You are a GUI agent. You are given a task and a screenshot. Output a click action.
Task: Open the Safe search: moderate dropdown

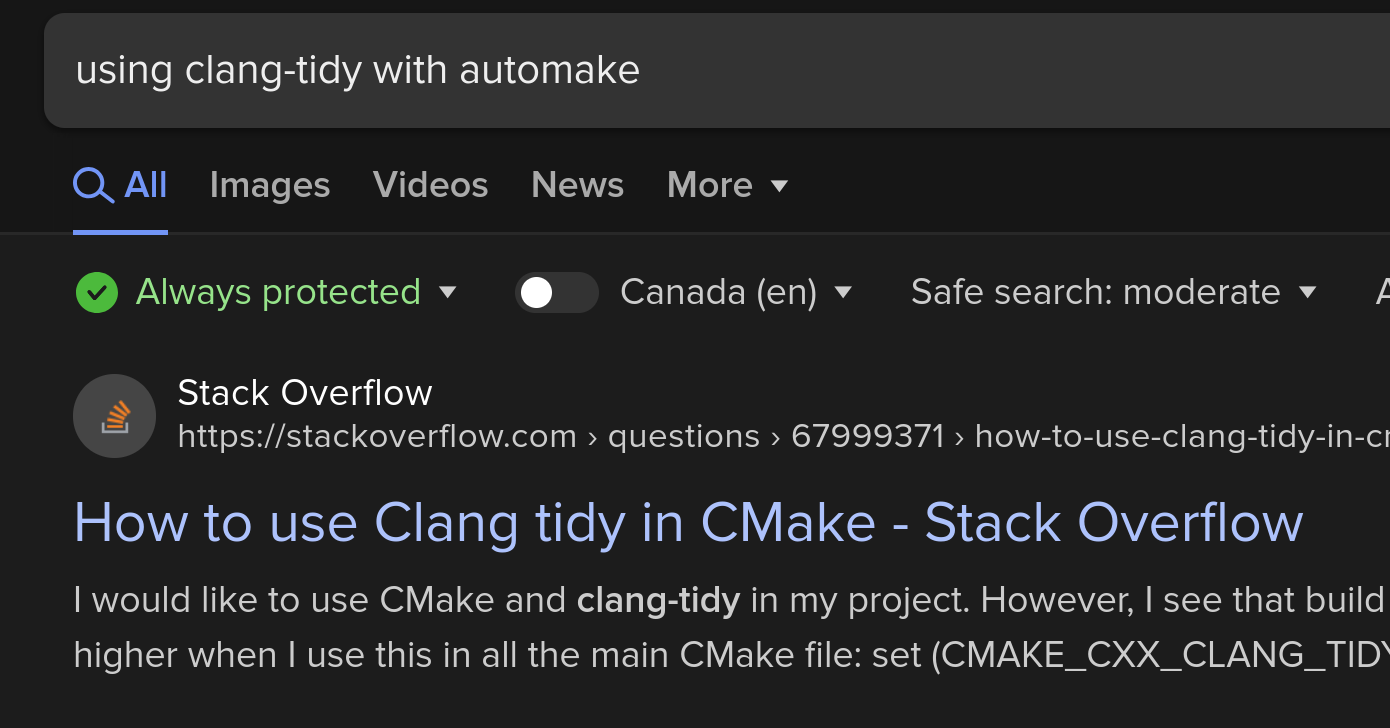point(1095,292)
